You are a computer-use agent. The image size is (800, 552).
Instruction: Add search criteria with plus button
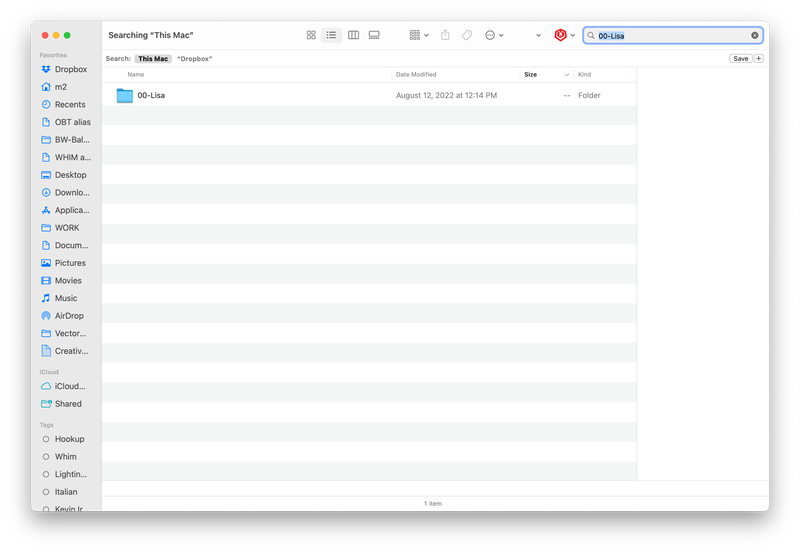pos(759,59)
